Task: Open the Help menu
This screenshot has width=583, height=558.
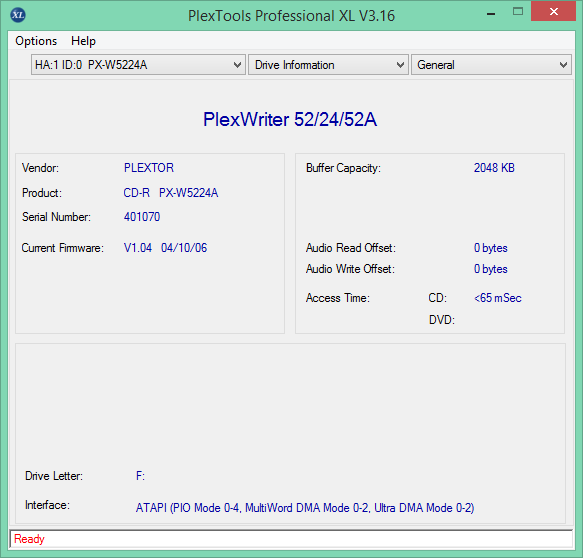Action: click(83, 41)
